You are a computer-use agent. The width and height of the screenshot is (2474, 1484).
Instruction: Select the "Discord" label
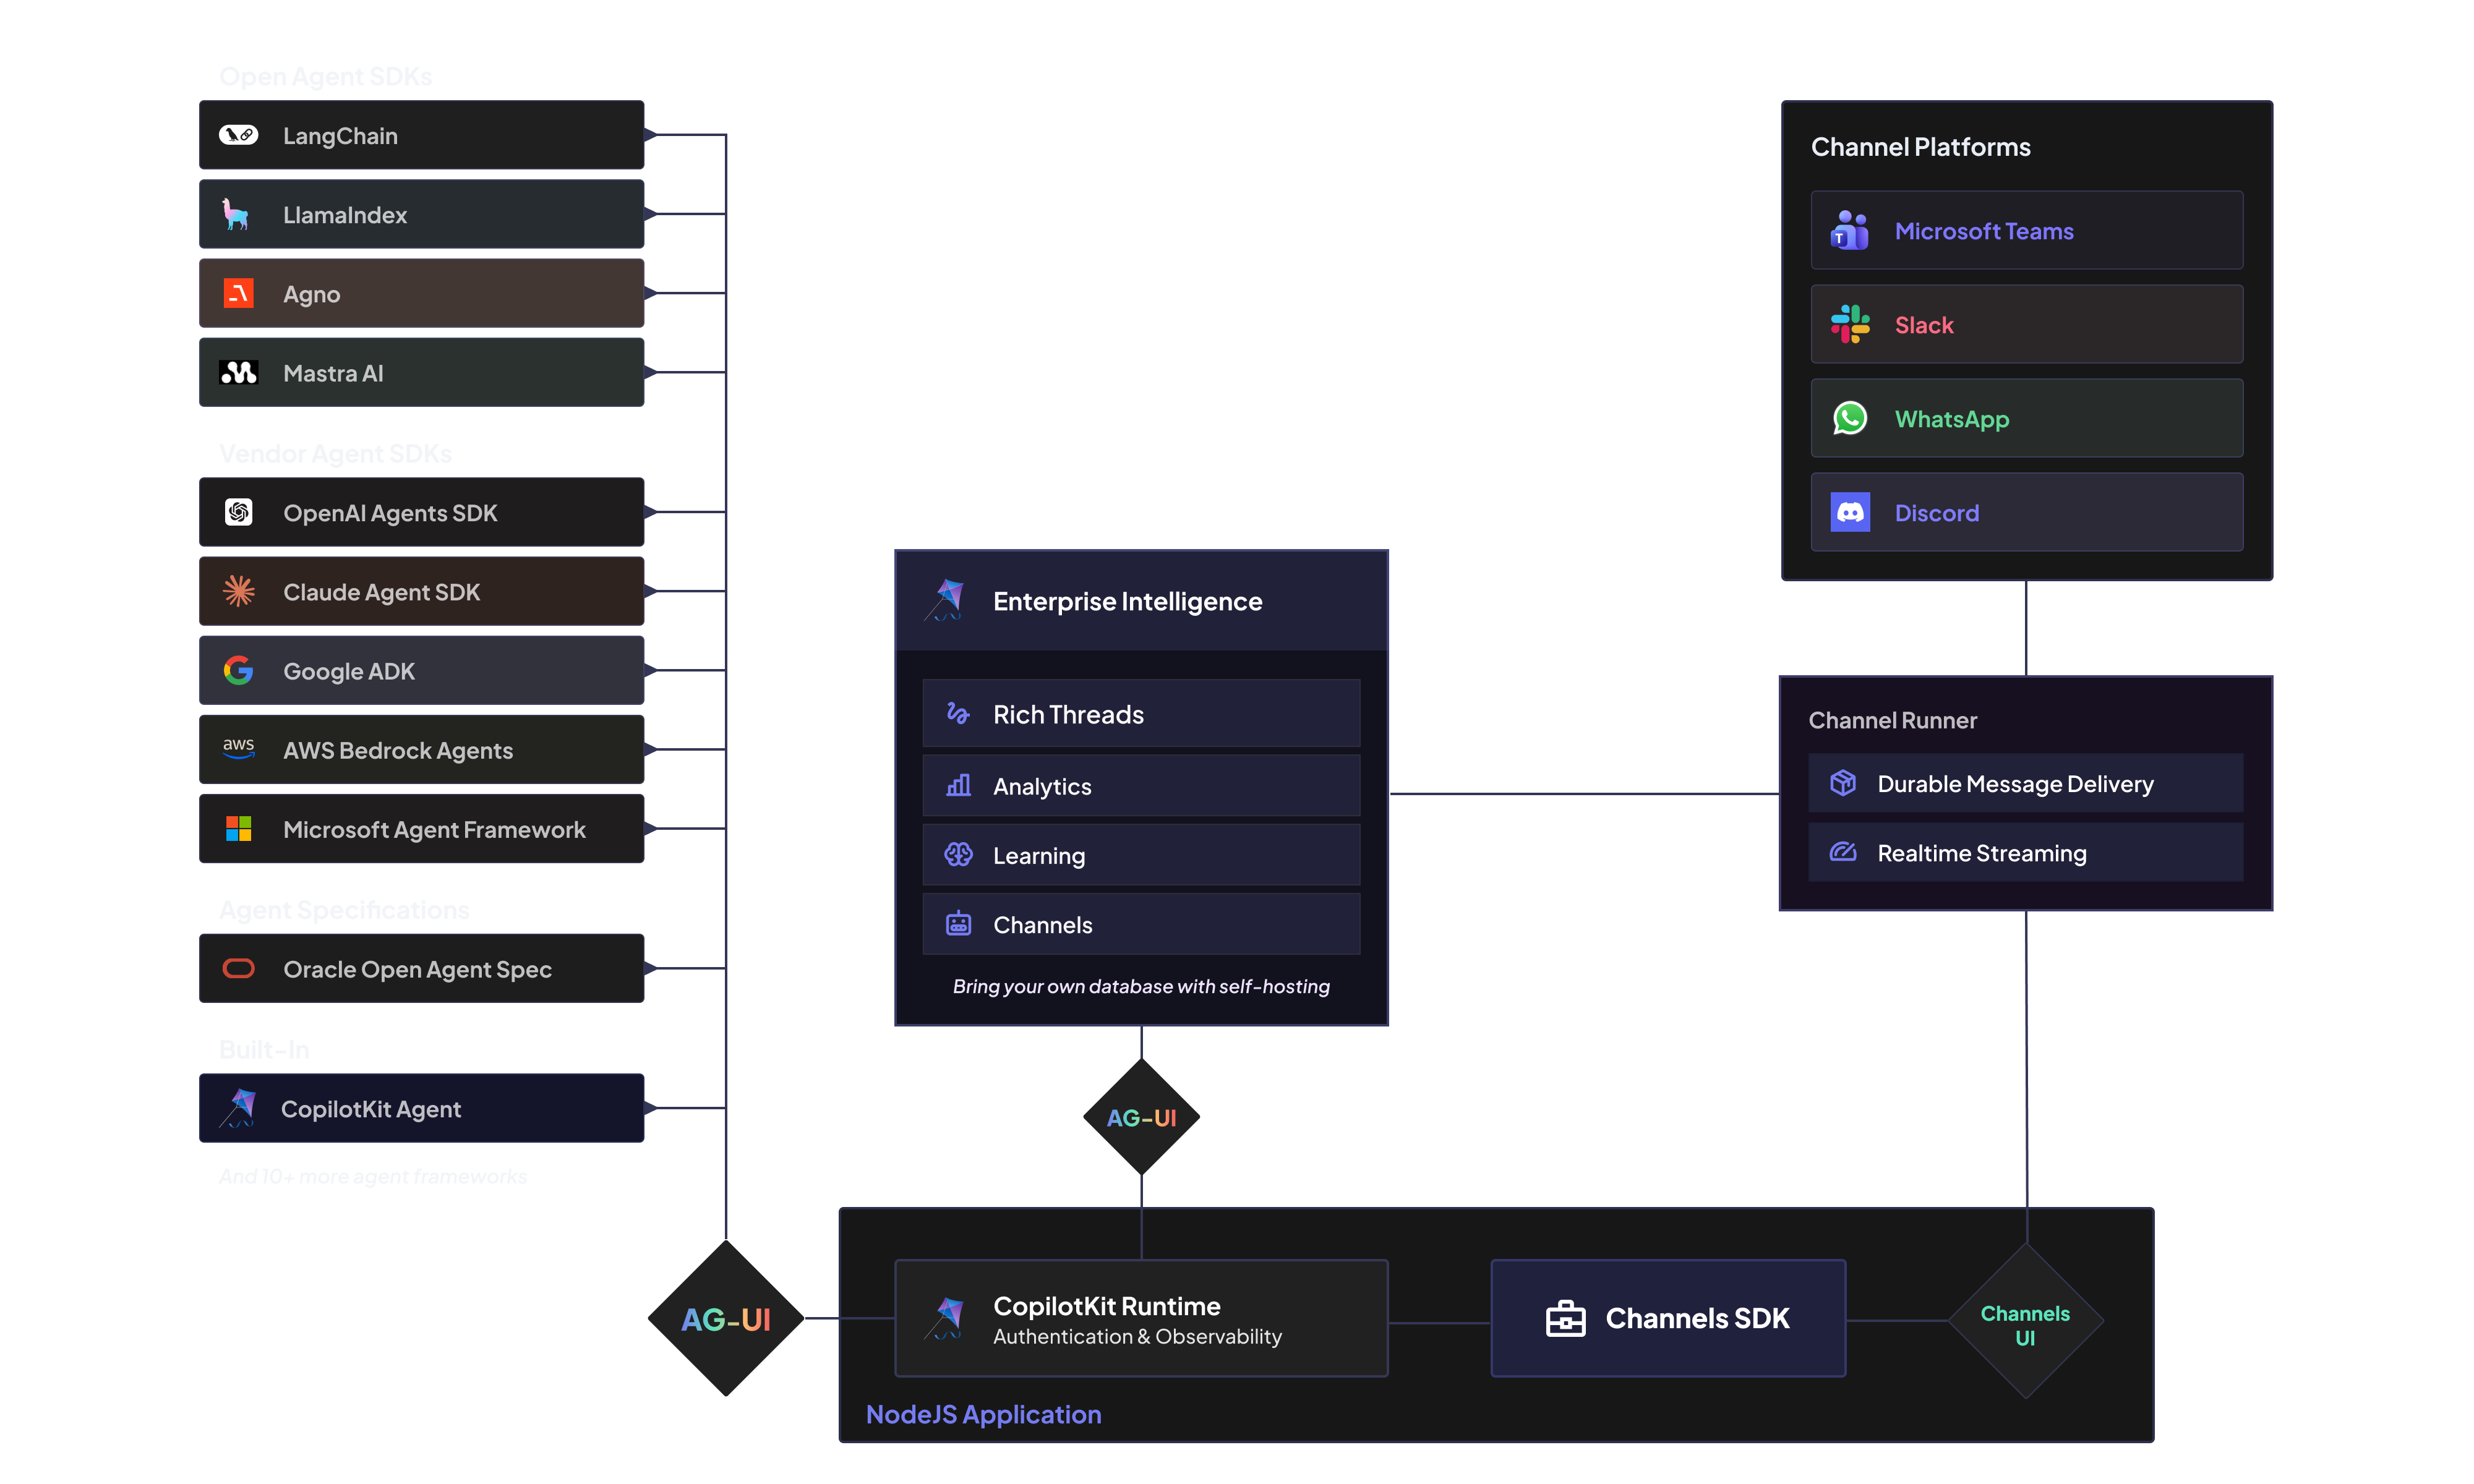(x=1937, y=513)
